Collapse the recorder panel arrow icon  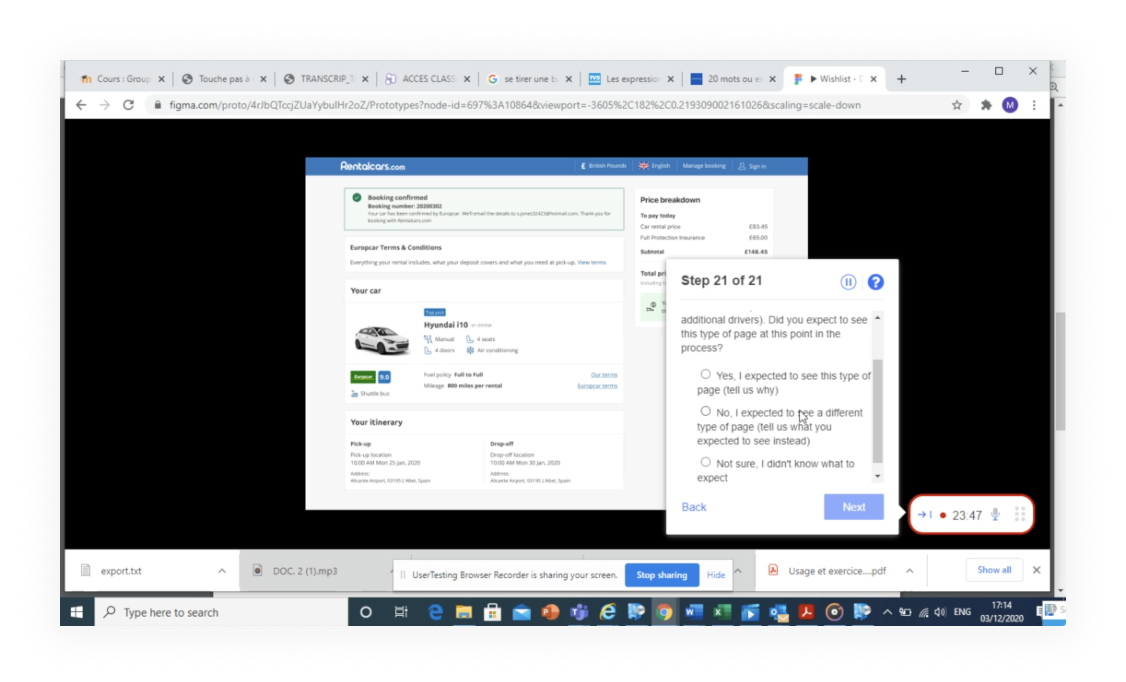click(x=923, y=515)
